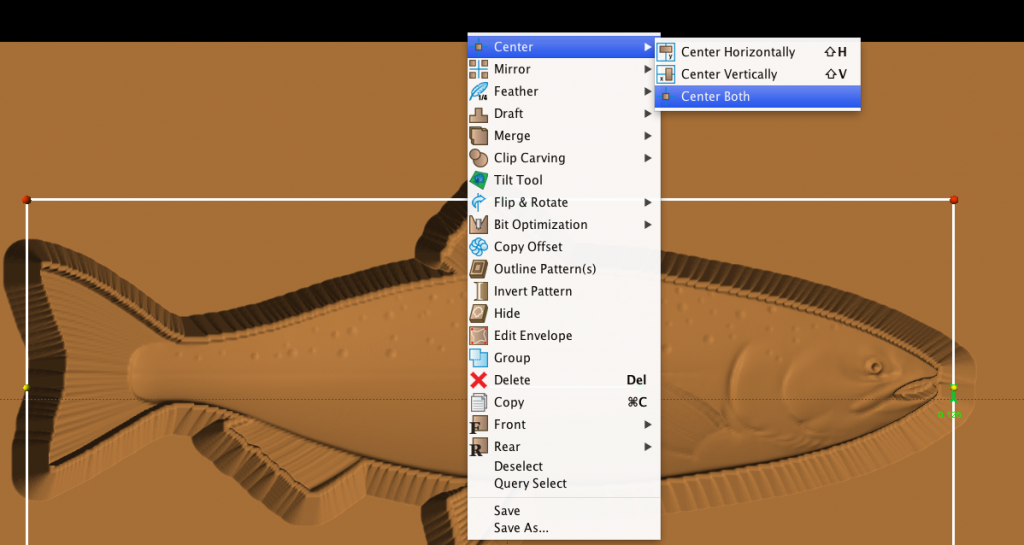Click the Center Vertically icon
Image resolution: width=1024 pixels, height=545 pixels.
[666, 74]
